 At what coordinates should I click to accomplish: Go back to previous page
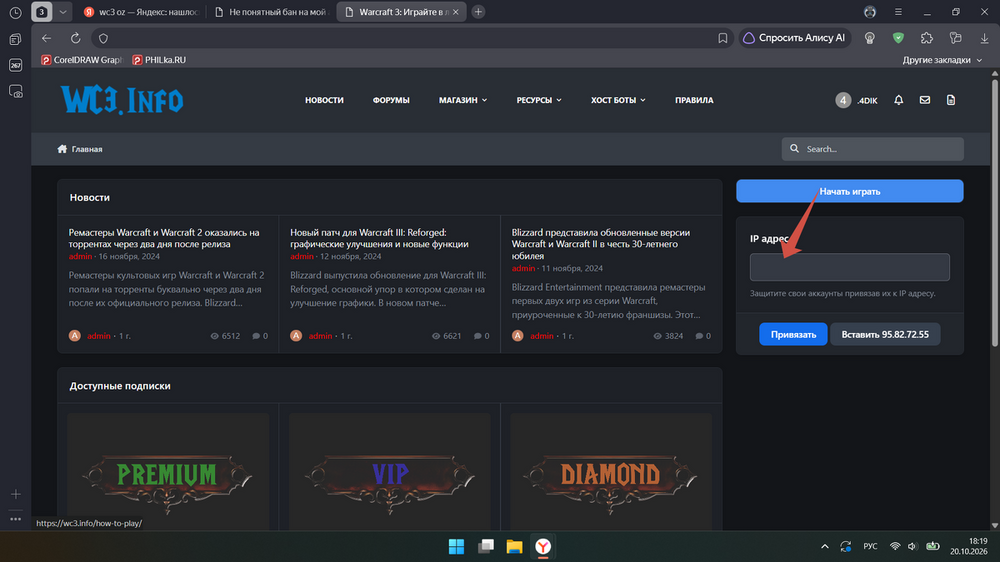[x=47, y=38]
